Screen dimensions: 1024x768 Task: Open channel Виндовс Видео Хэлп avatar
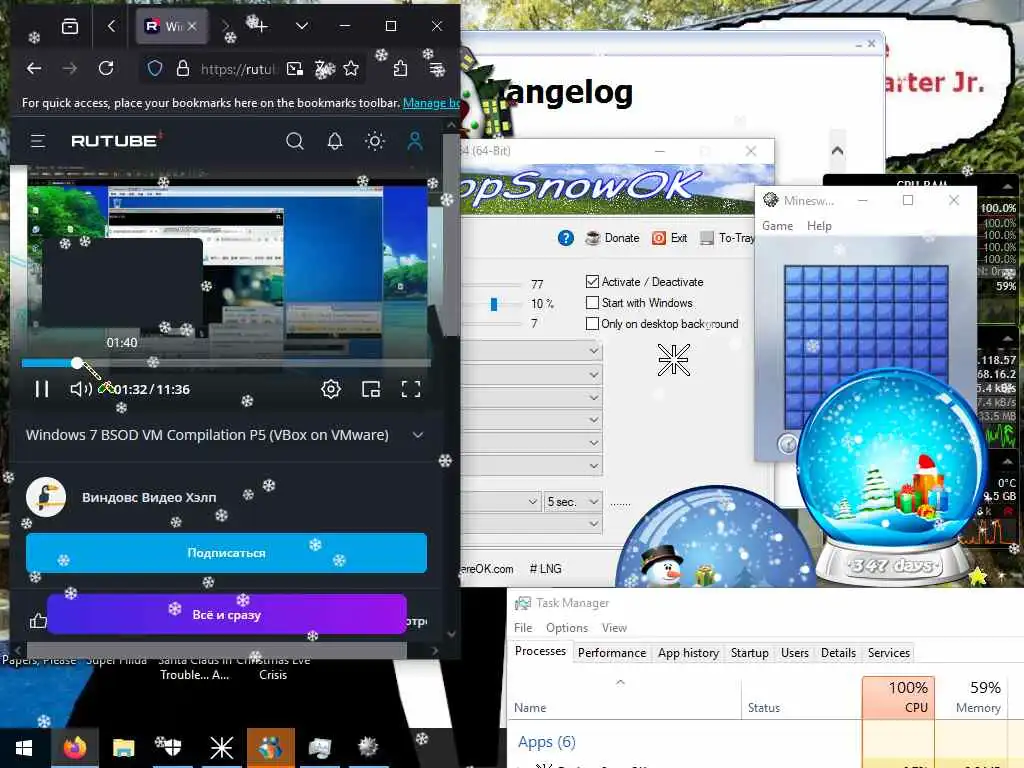46,497
